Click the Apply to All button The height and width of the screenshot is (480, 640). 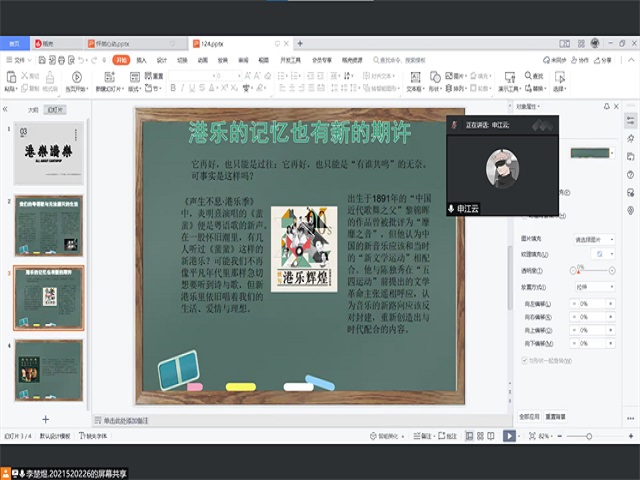click(x=529, y=416)
